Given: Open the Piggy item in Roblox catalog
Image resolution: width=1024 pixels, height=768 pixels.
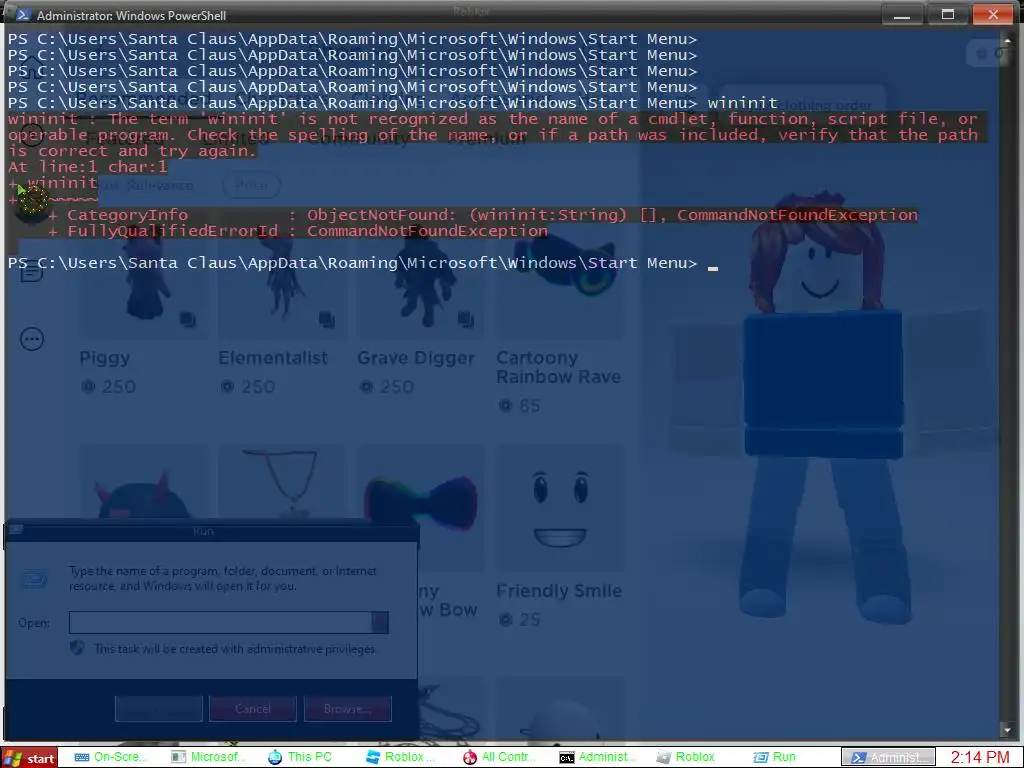Looking at the screenshot, I should point(104,358).
